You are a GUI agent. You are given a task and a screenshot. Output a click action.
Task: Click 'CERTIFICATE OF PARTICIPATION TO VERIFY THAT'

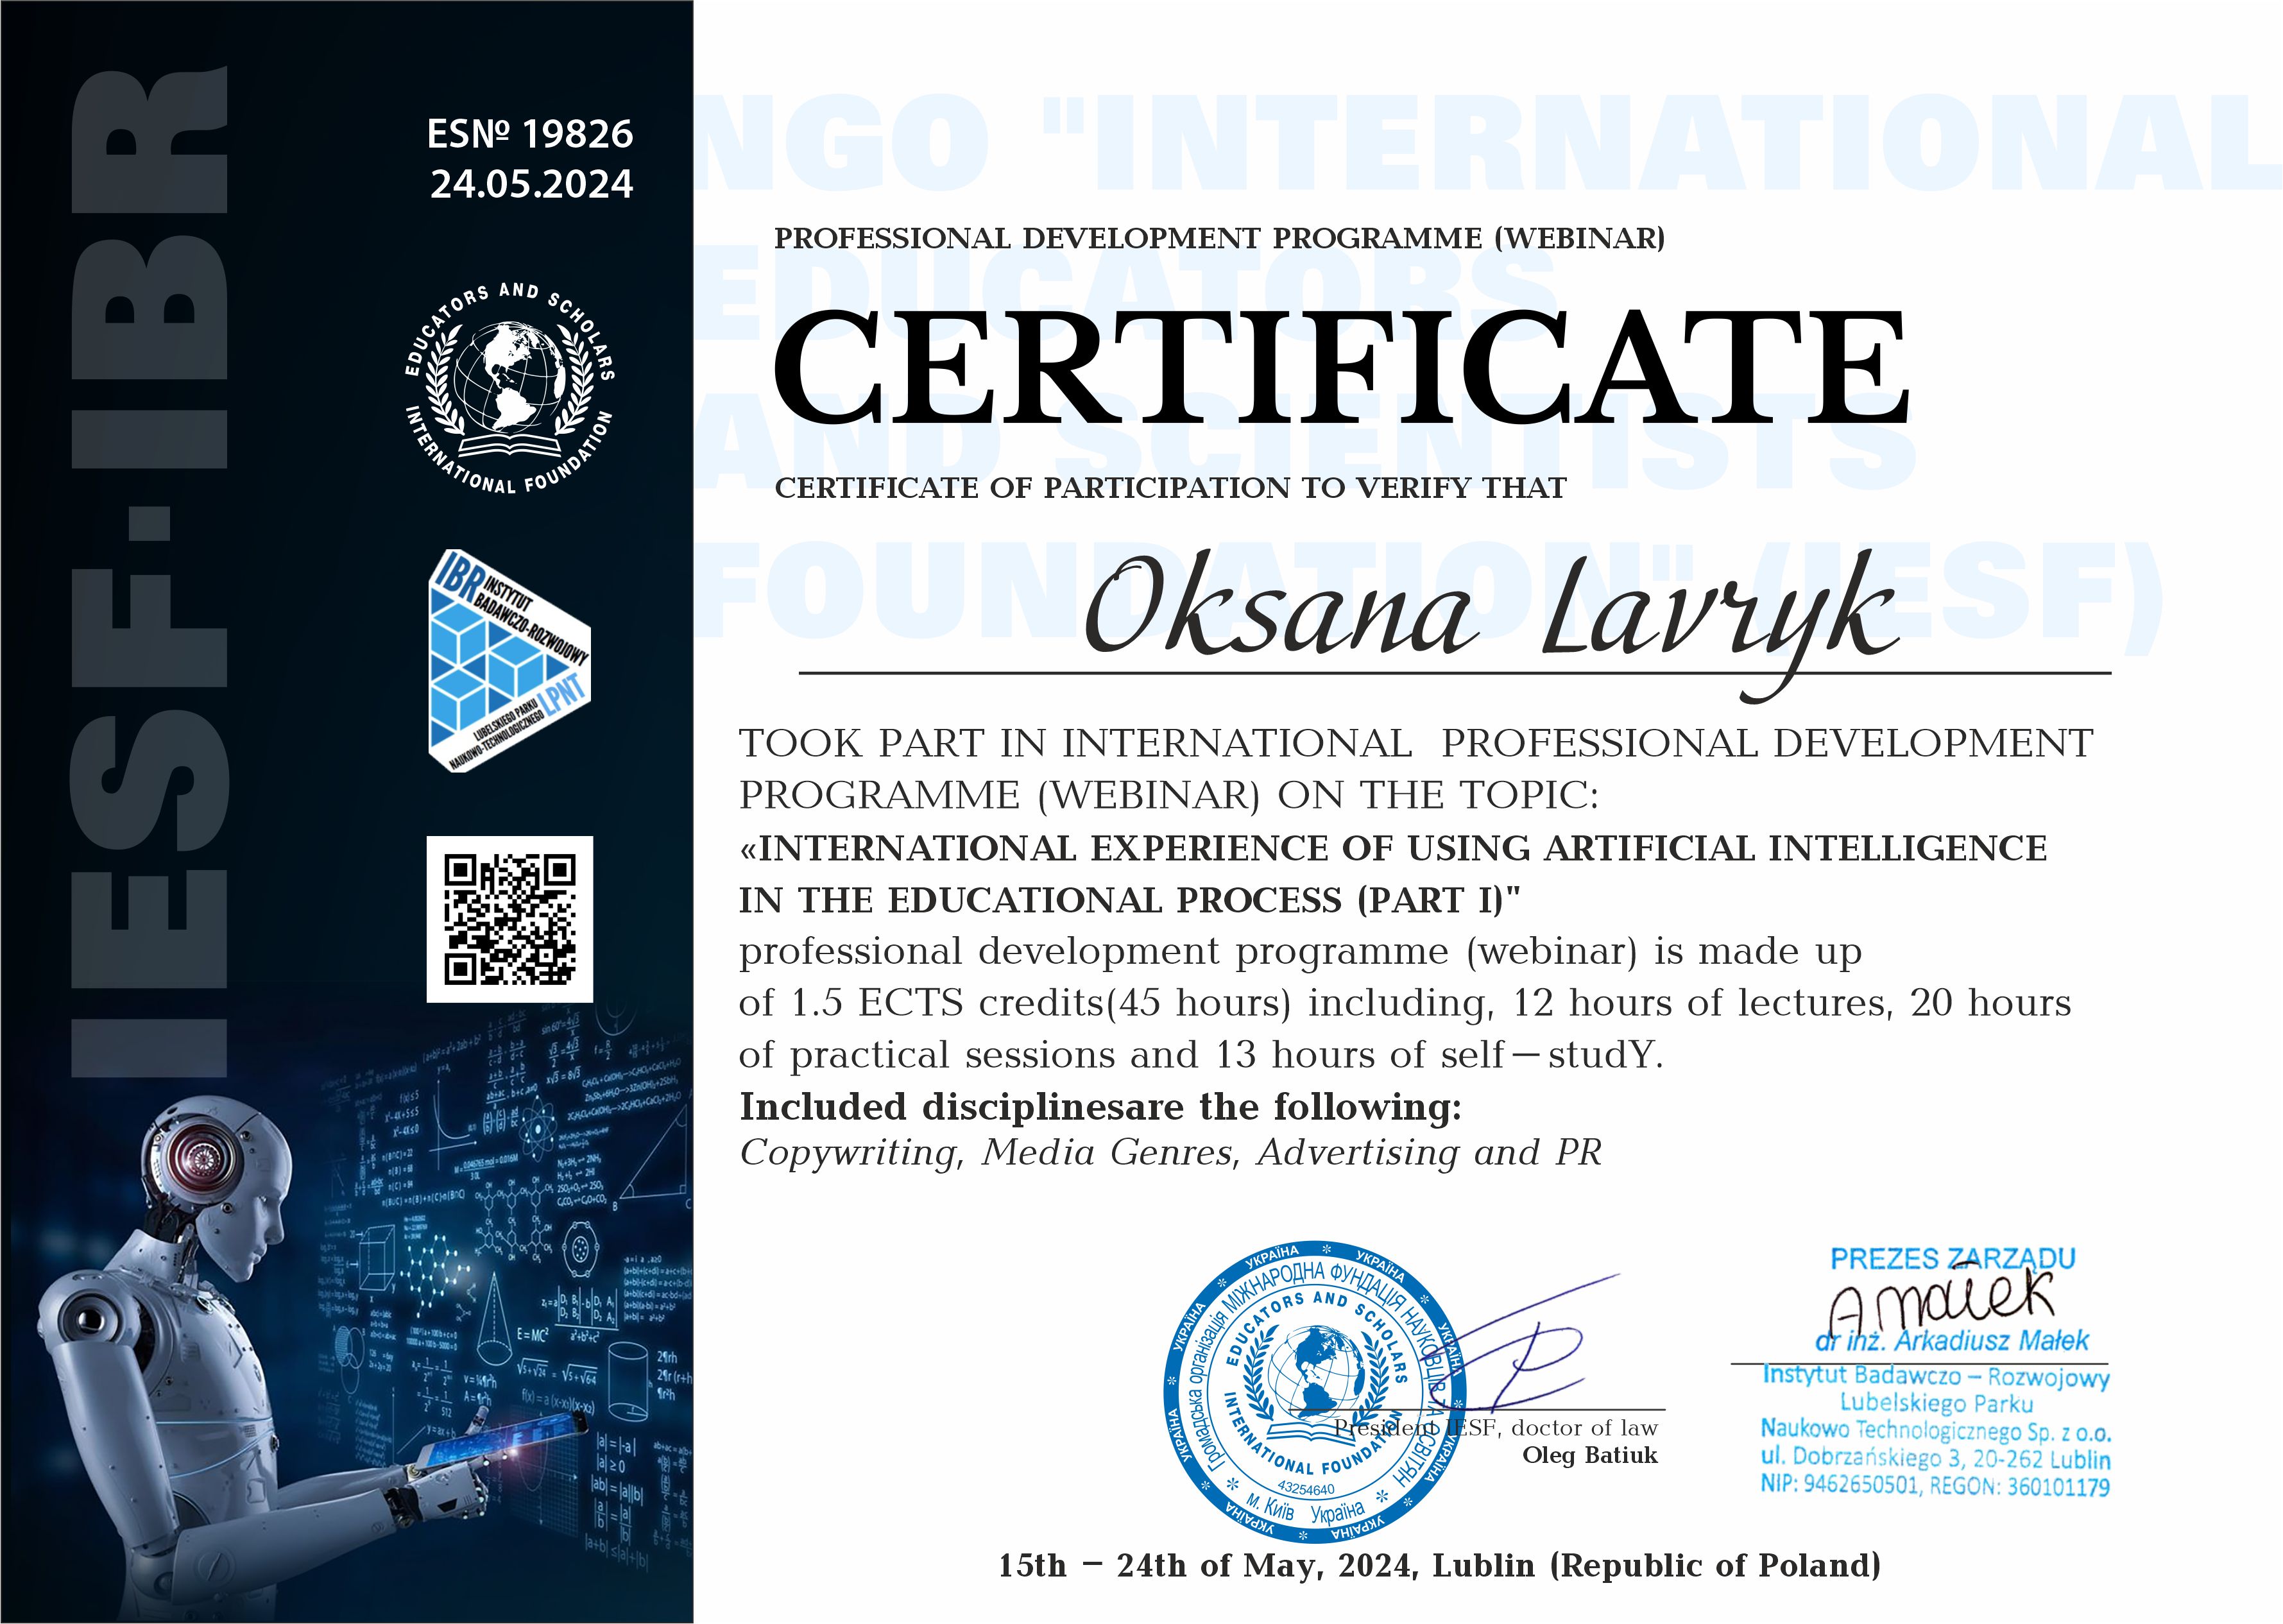coord(1170,488)
